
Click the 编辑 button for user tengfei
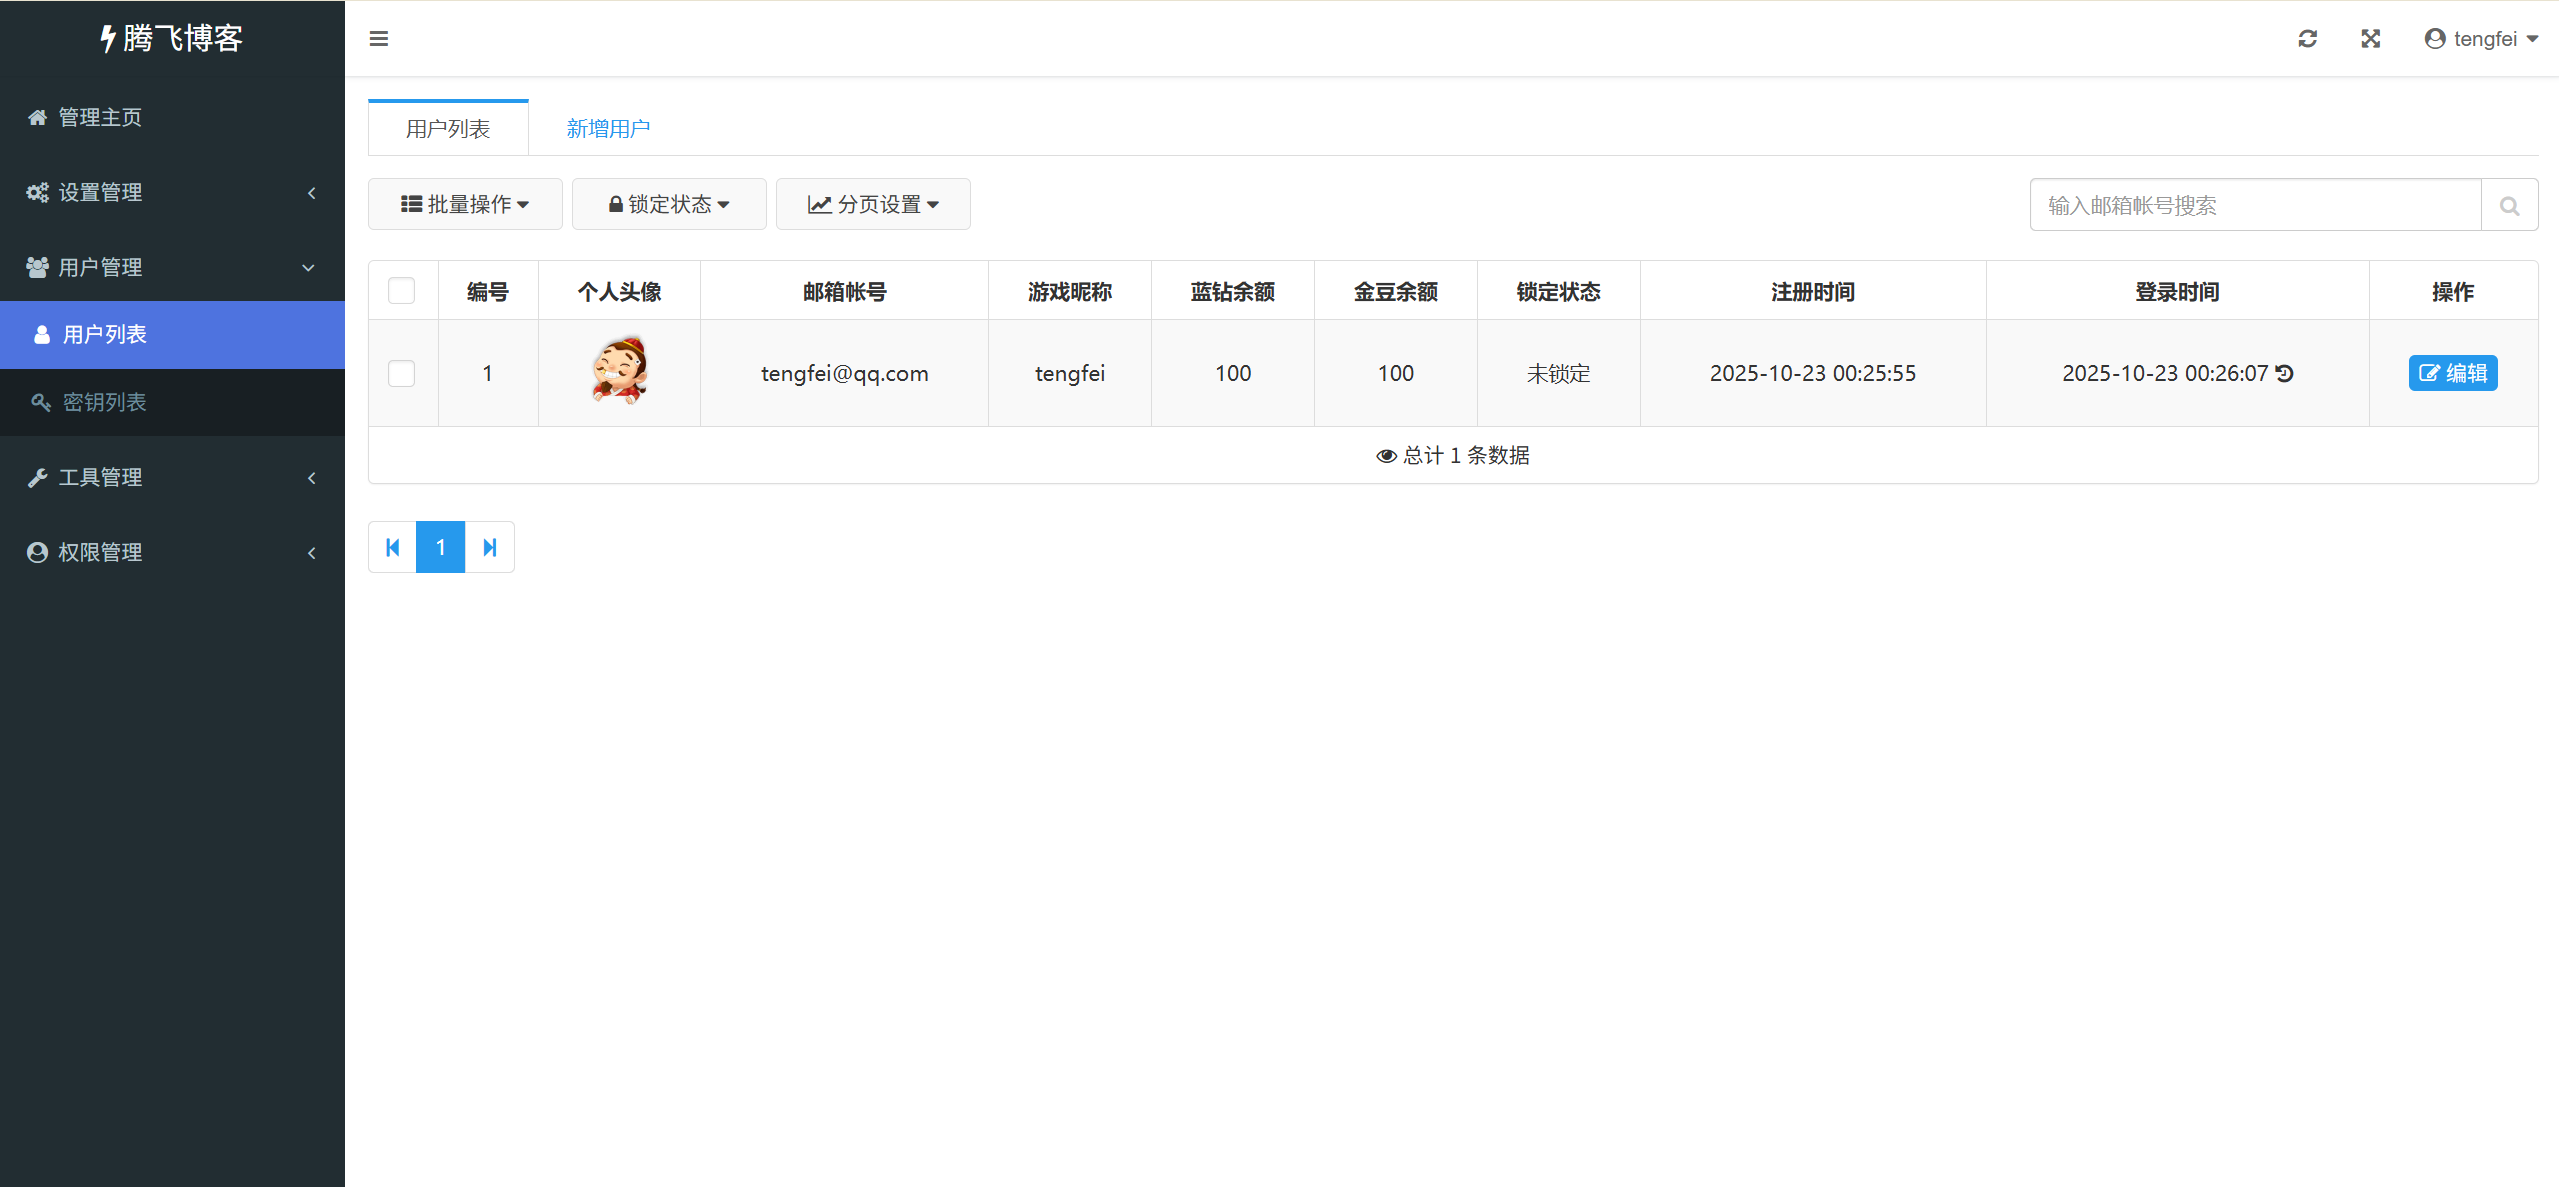(2453, 373)
